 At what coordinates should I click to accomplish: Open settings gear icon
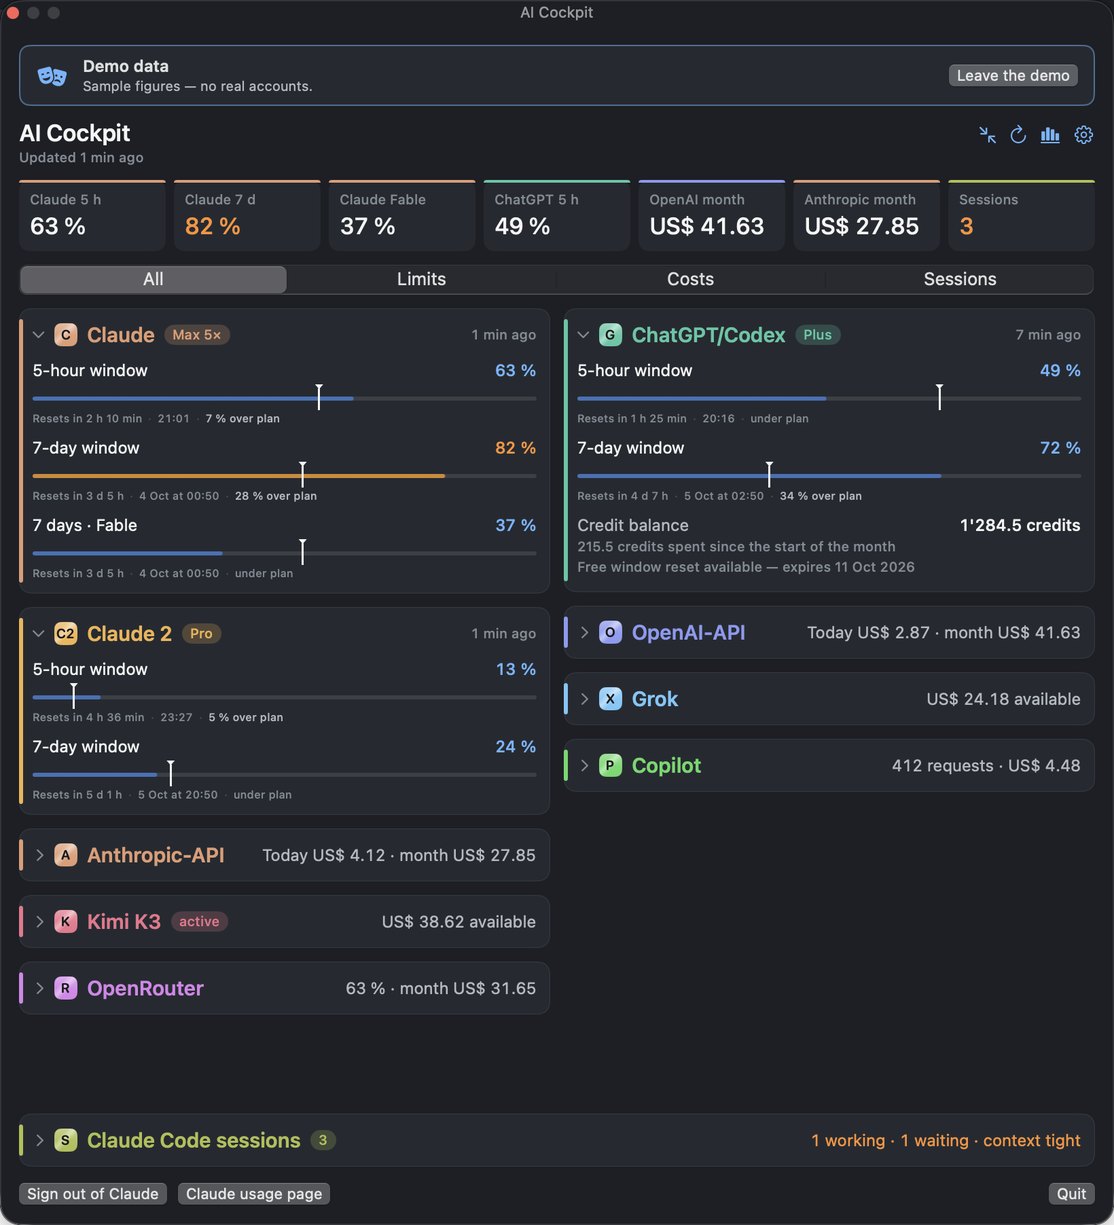(1083, 135)
